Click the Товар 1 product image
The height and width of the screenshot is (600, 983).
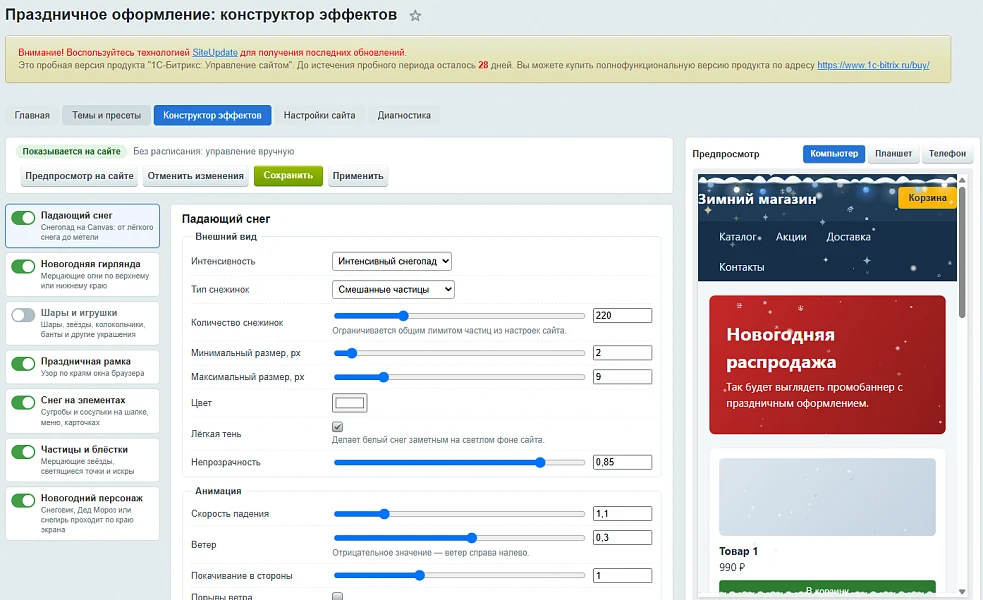pos(828,497)
